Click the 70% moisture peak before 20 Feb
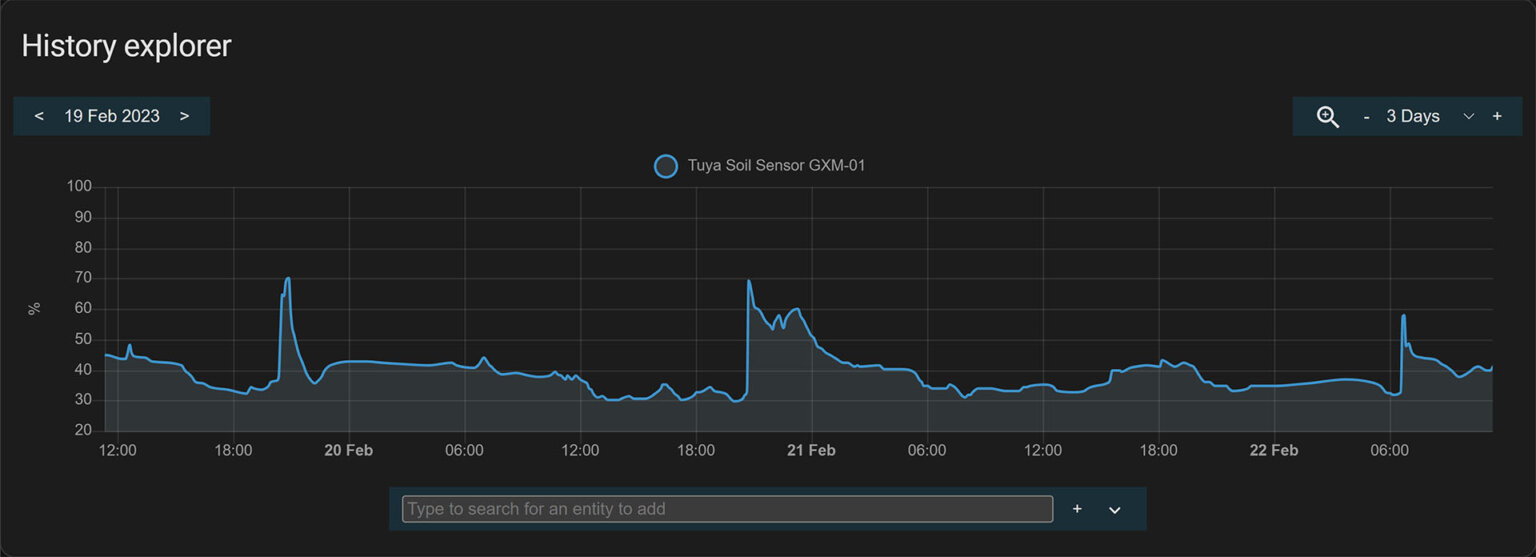 pyautogui.click(x=287, y=279)
